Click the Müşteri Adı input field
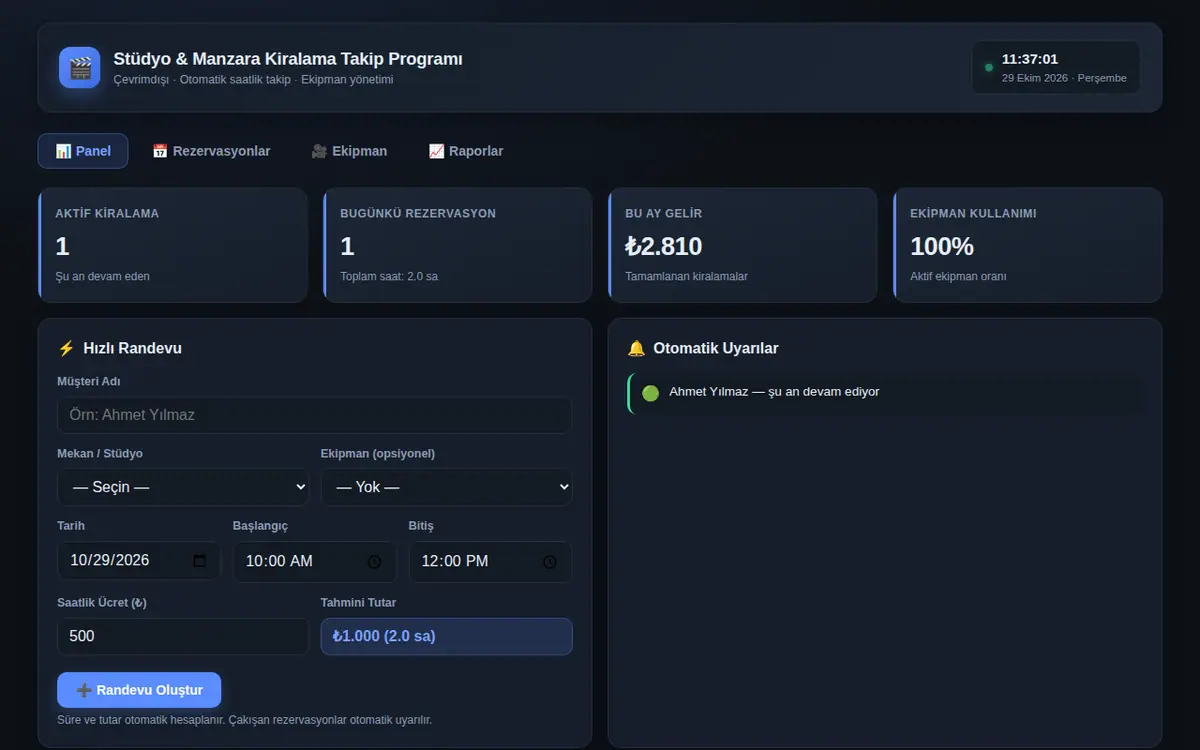The width and height of the screenshot is (1200, 750). click(x=314, y=415)
